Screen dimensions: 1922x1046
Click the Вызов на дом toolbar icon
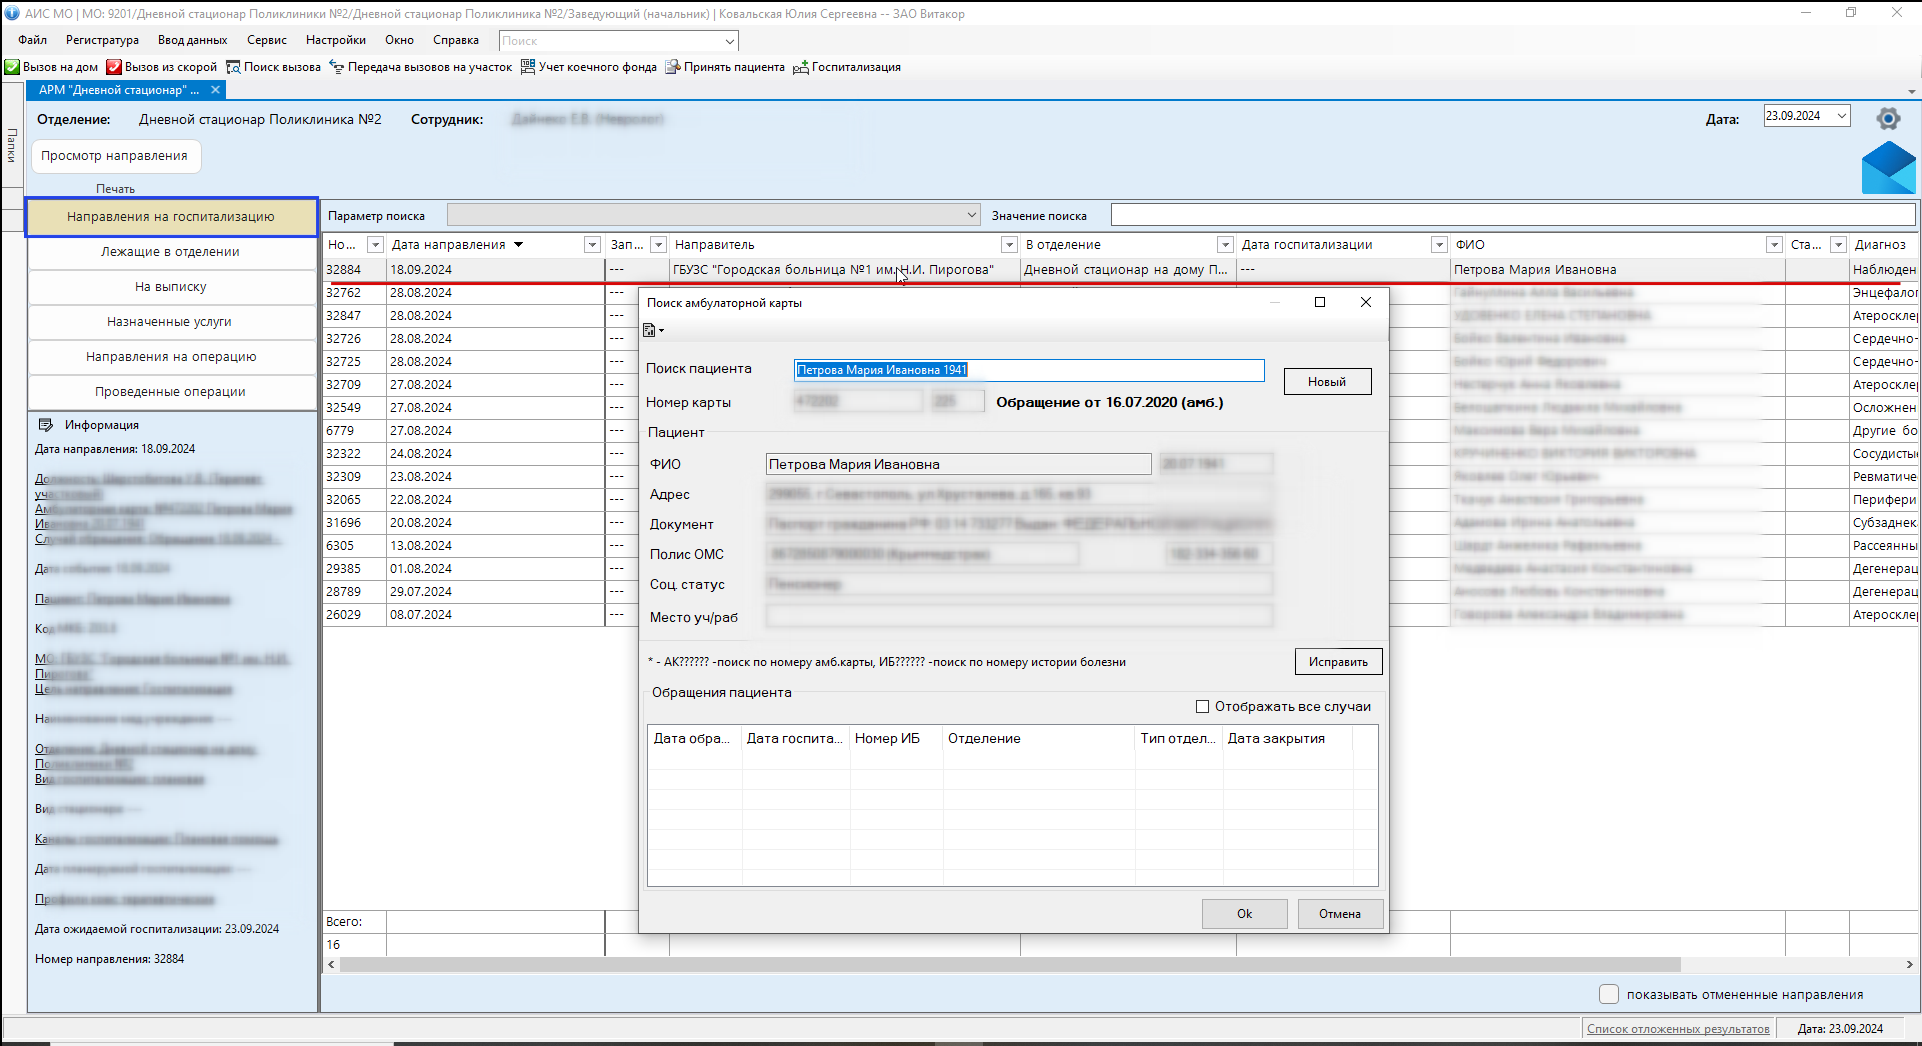12,67
